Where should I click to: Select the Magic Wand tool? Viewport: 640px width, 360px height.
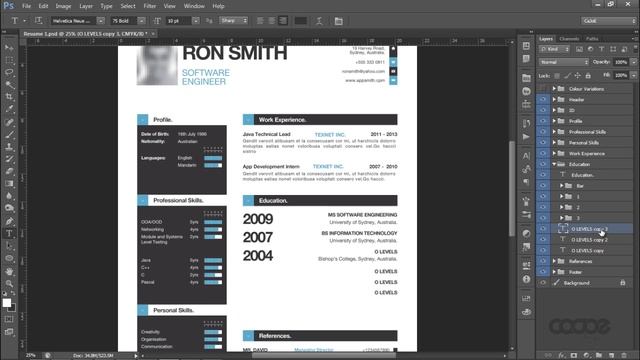click(9, 85)
